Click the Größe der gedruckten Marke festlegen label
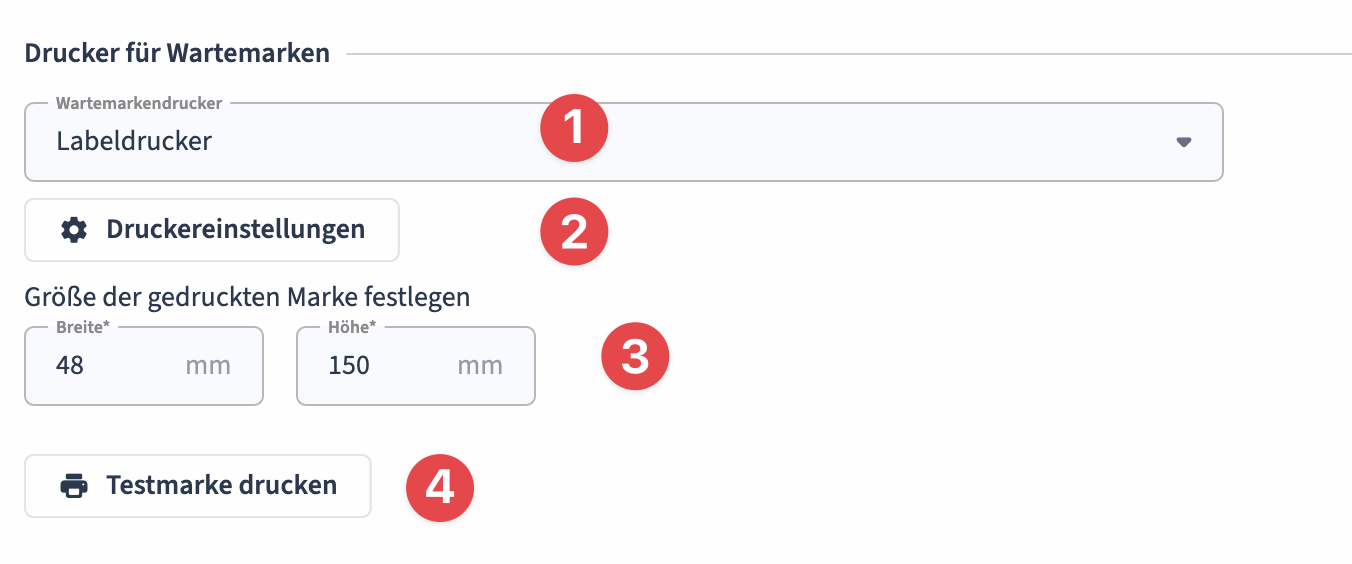The width and height of the screenshot is (1352, 564). click(x=247, y=297)
